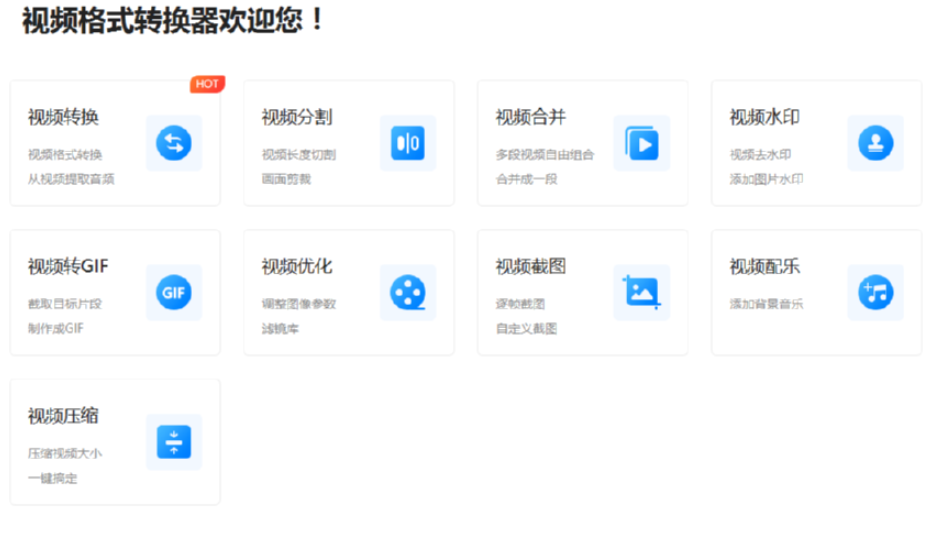Click the 视频优化 film reel icon
This screenshot has height=537, width=942.
click(408, 293)
